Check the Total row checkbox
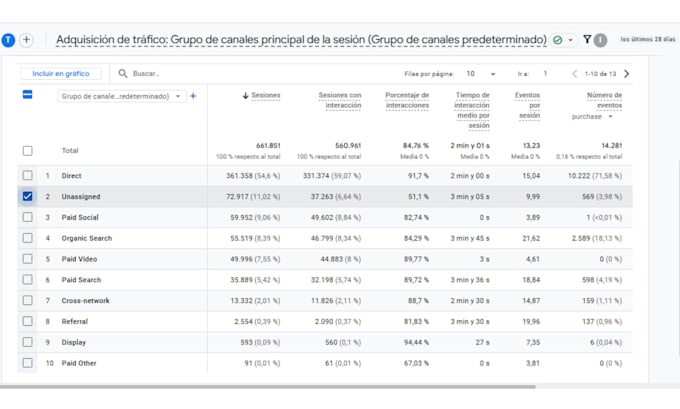Viewport: 680px width, 409px height. coord(27,151)
